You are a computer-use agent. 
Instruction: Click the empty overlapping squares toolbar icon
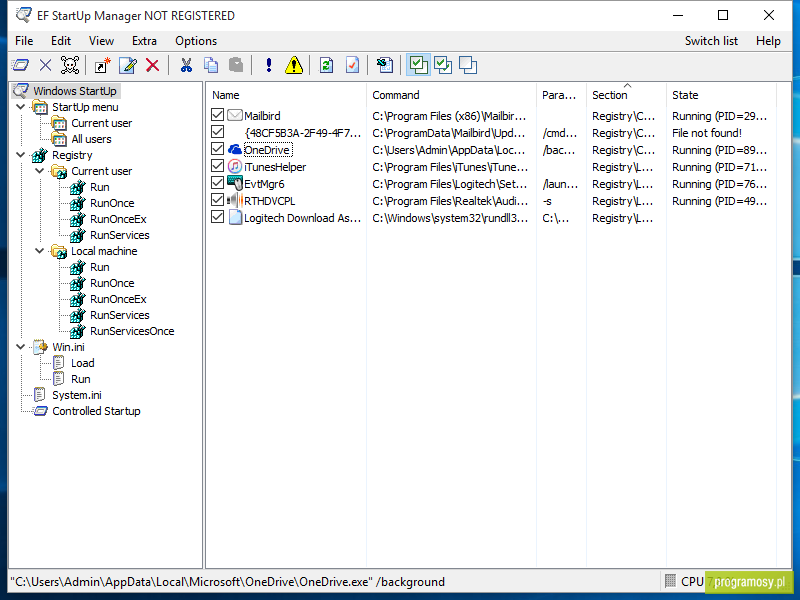tap(468, 65)
